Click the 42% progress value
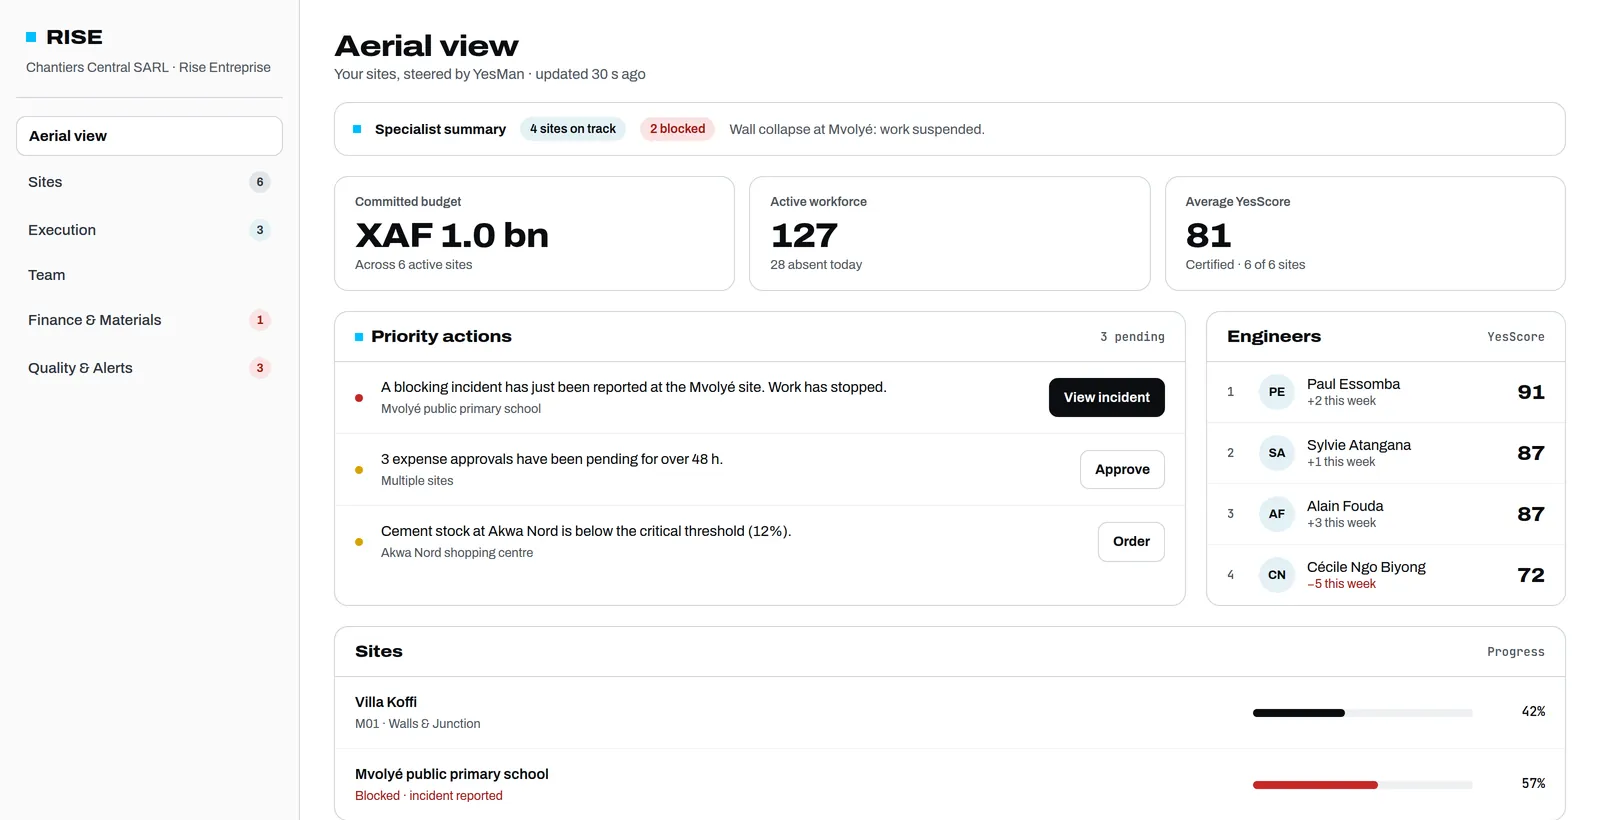The height and width of the screenshot is (820, 1600). tap(1533, 712)
